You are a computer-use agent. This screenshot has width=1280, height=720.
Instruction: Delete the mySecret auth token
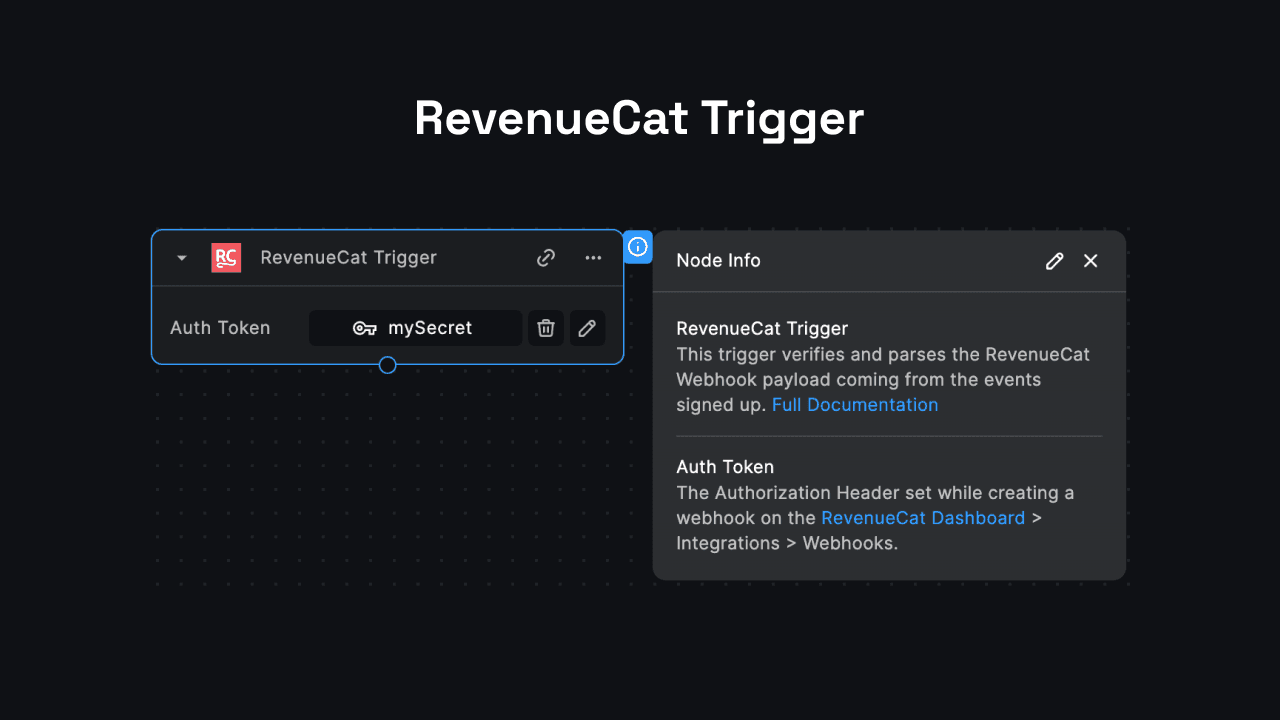(x=546, y=328)
